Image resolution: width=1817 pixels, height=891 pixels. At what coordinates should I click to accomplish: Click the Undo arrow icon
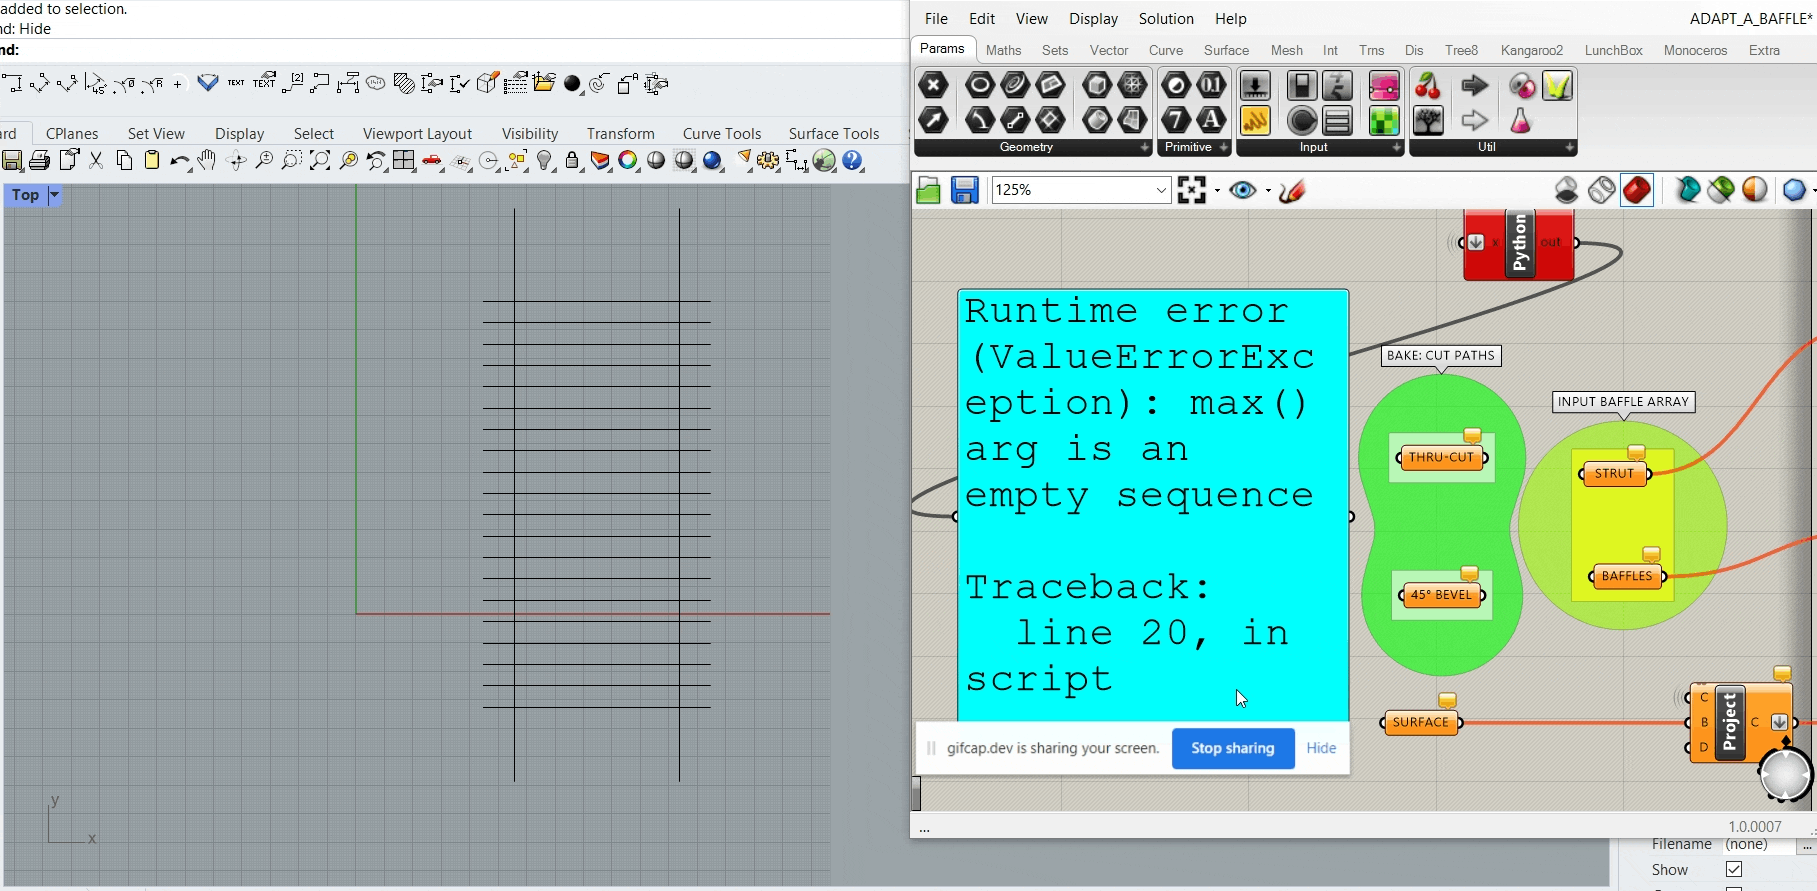pos(180,161)
